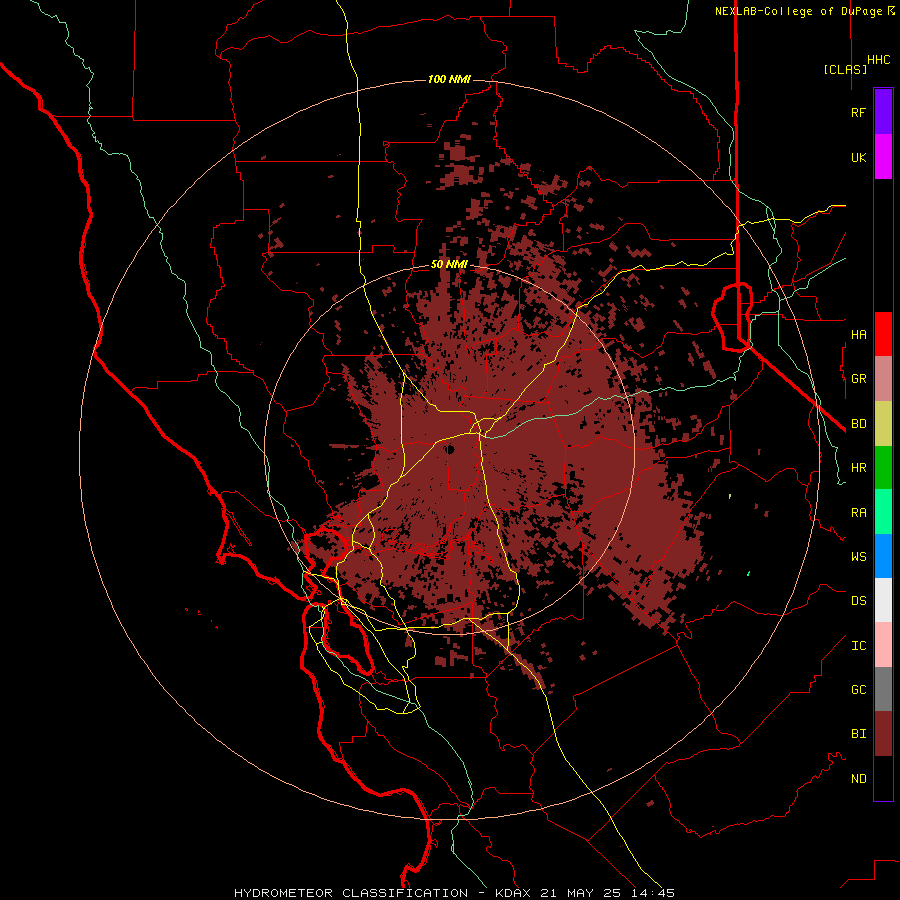This screenshot has width=900, height=900.
Task: Select the GC gray legend swatch
Action: (x=883, y=689)
